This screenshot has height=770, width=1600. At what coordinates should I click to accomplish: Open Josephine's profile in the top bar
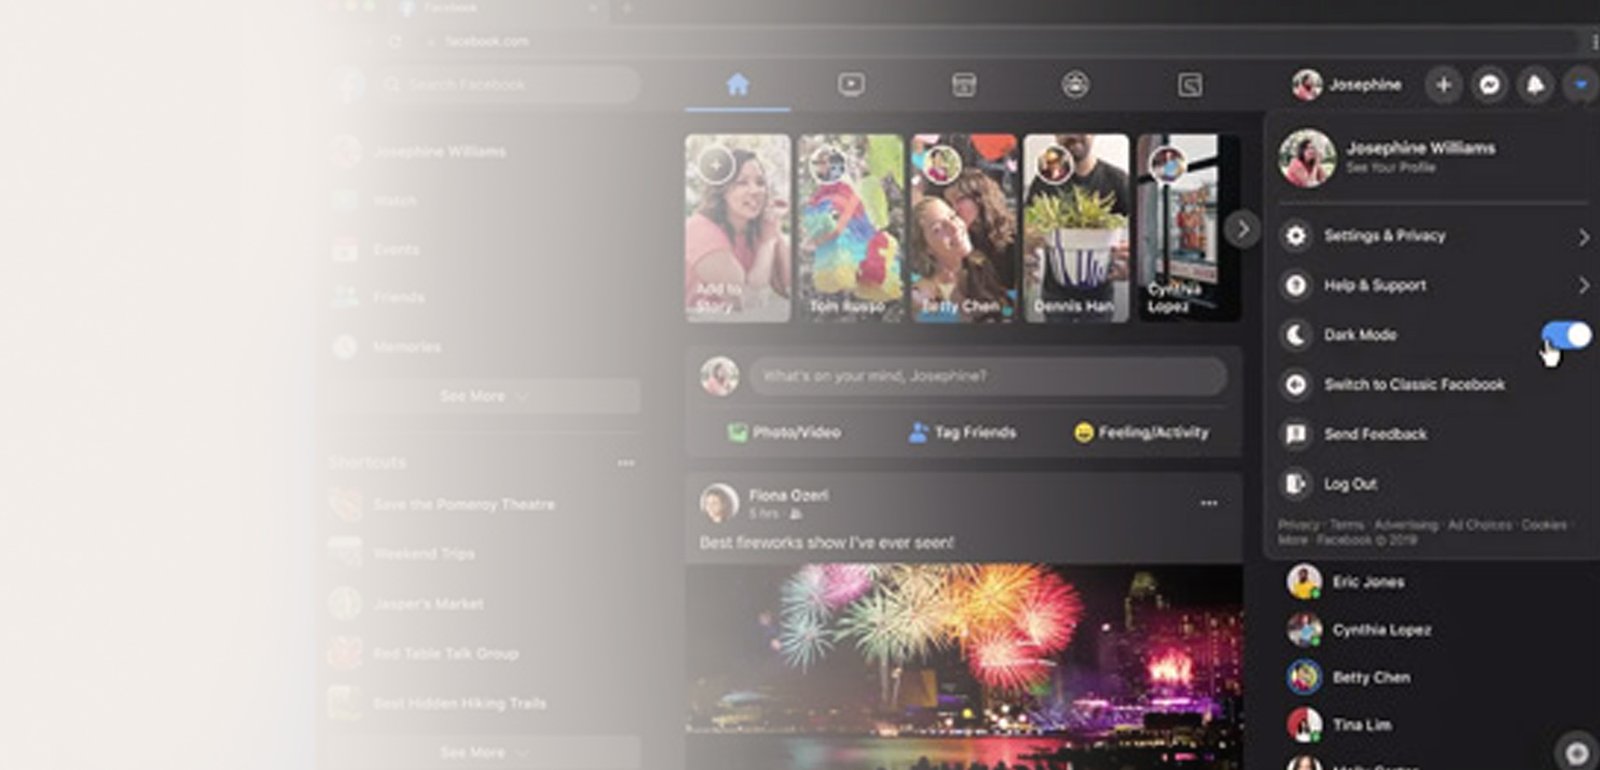pyautogui.click(x=1347, y=85)
